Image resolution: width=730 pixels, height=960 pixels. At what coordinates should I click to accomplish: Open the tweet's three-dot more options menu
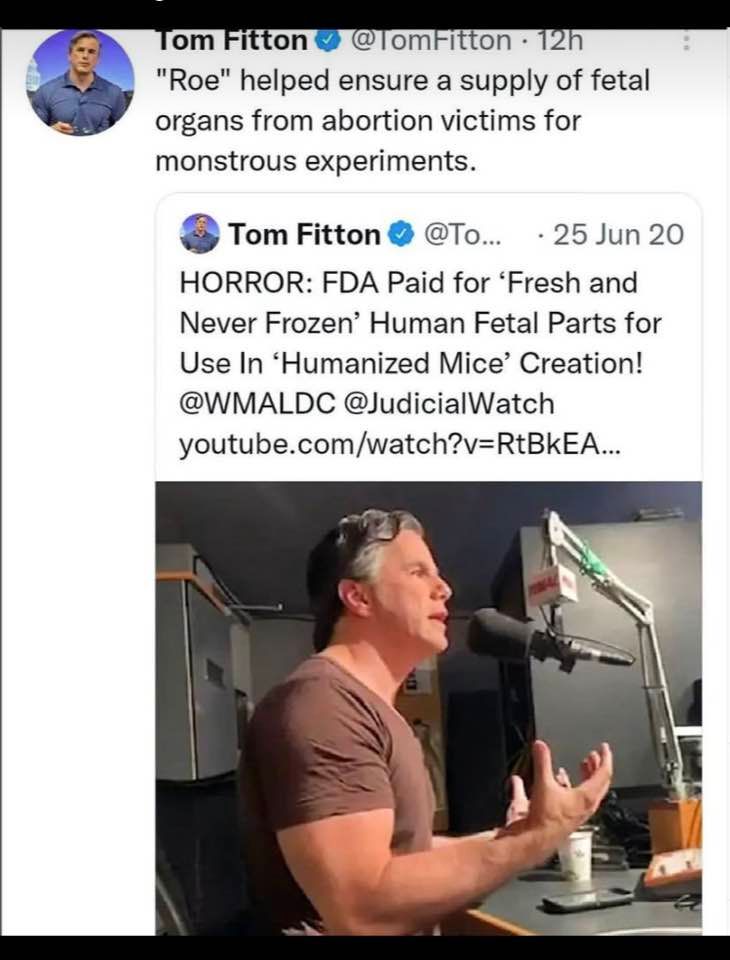click(x=686, y=42)
